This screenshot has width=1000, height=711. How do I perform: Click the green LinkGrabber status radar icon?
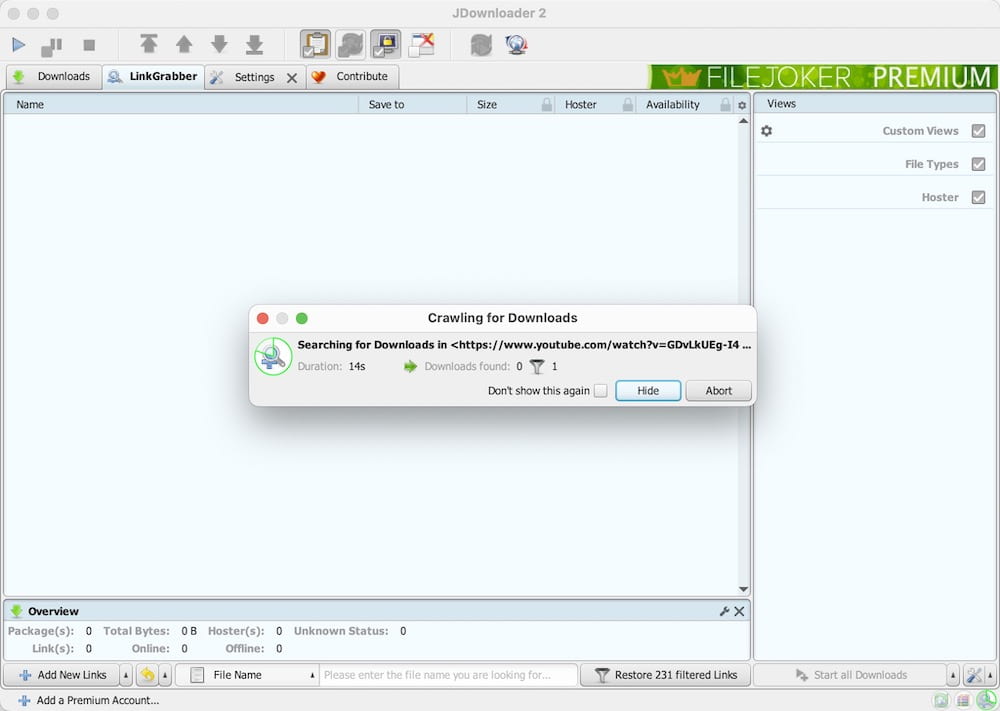click(987, 700)
